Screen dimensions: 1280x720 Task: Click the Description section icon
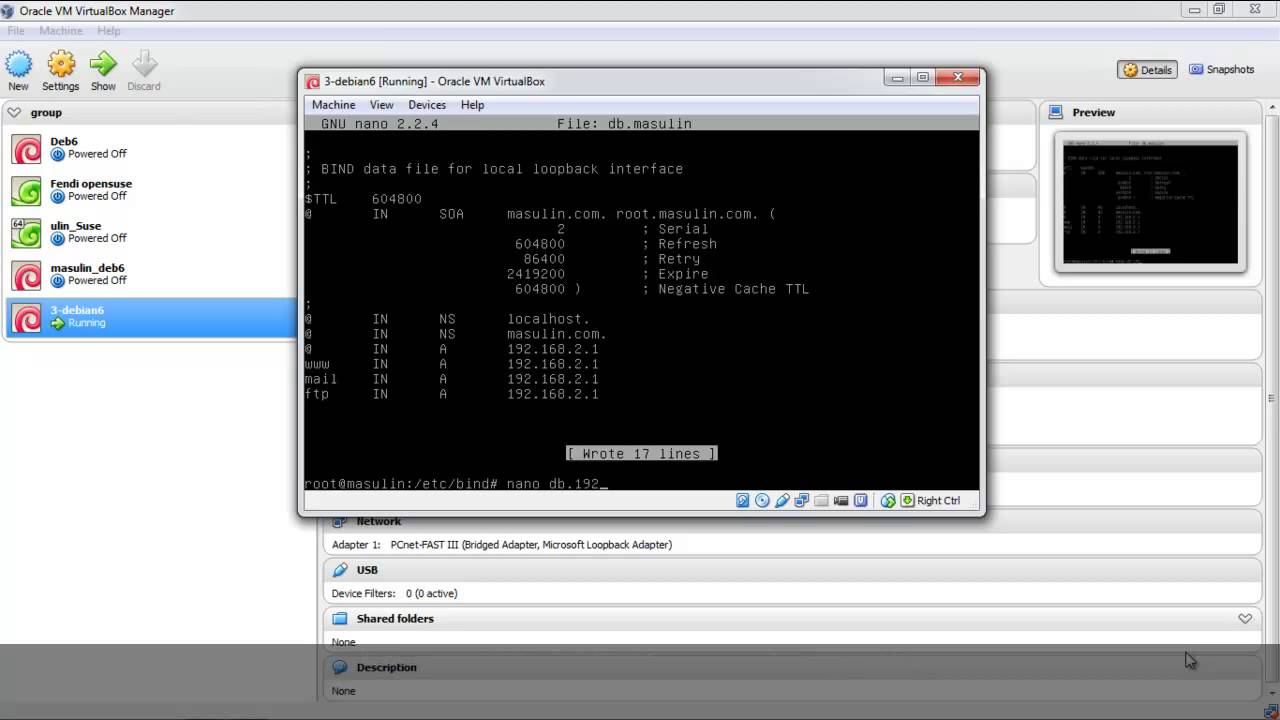pyautogui.click(x=340, y=667)
